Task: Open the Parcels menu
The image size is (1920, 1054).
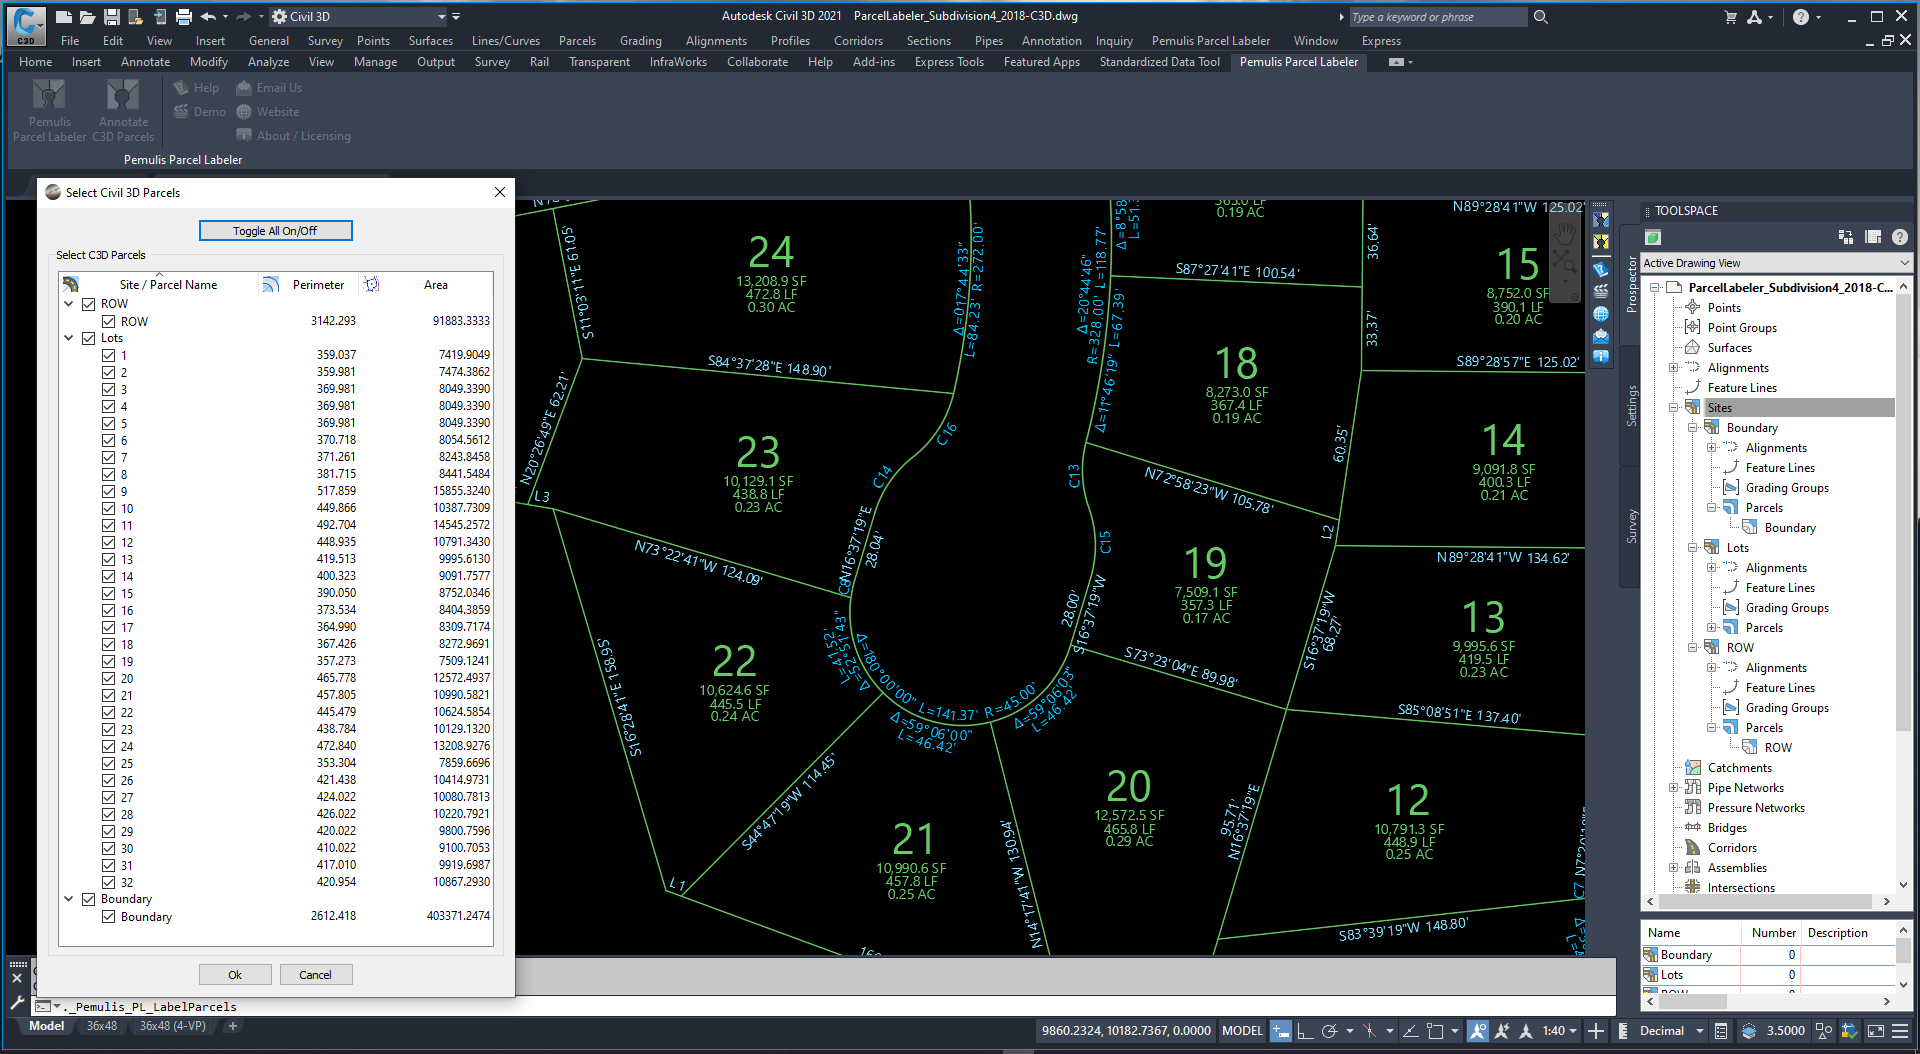Action: click(577, 41)
